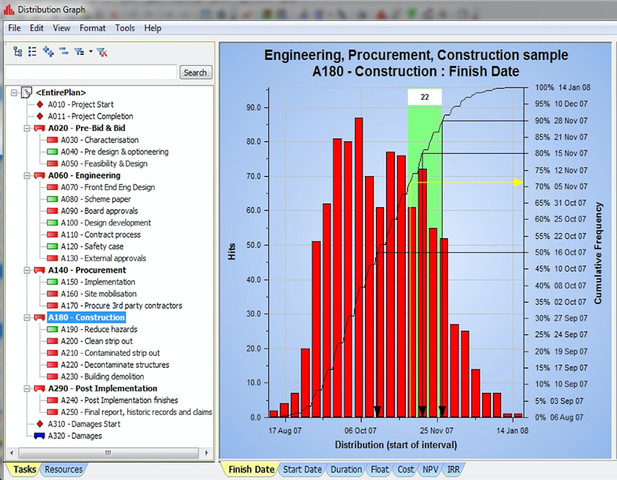Image resolution: width=617 pixels, height=480 pixels.
Task: Click the green task icon for A150 Implementation
Action: coord(52,282)
